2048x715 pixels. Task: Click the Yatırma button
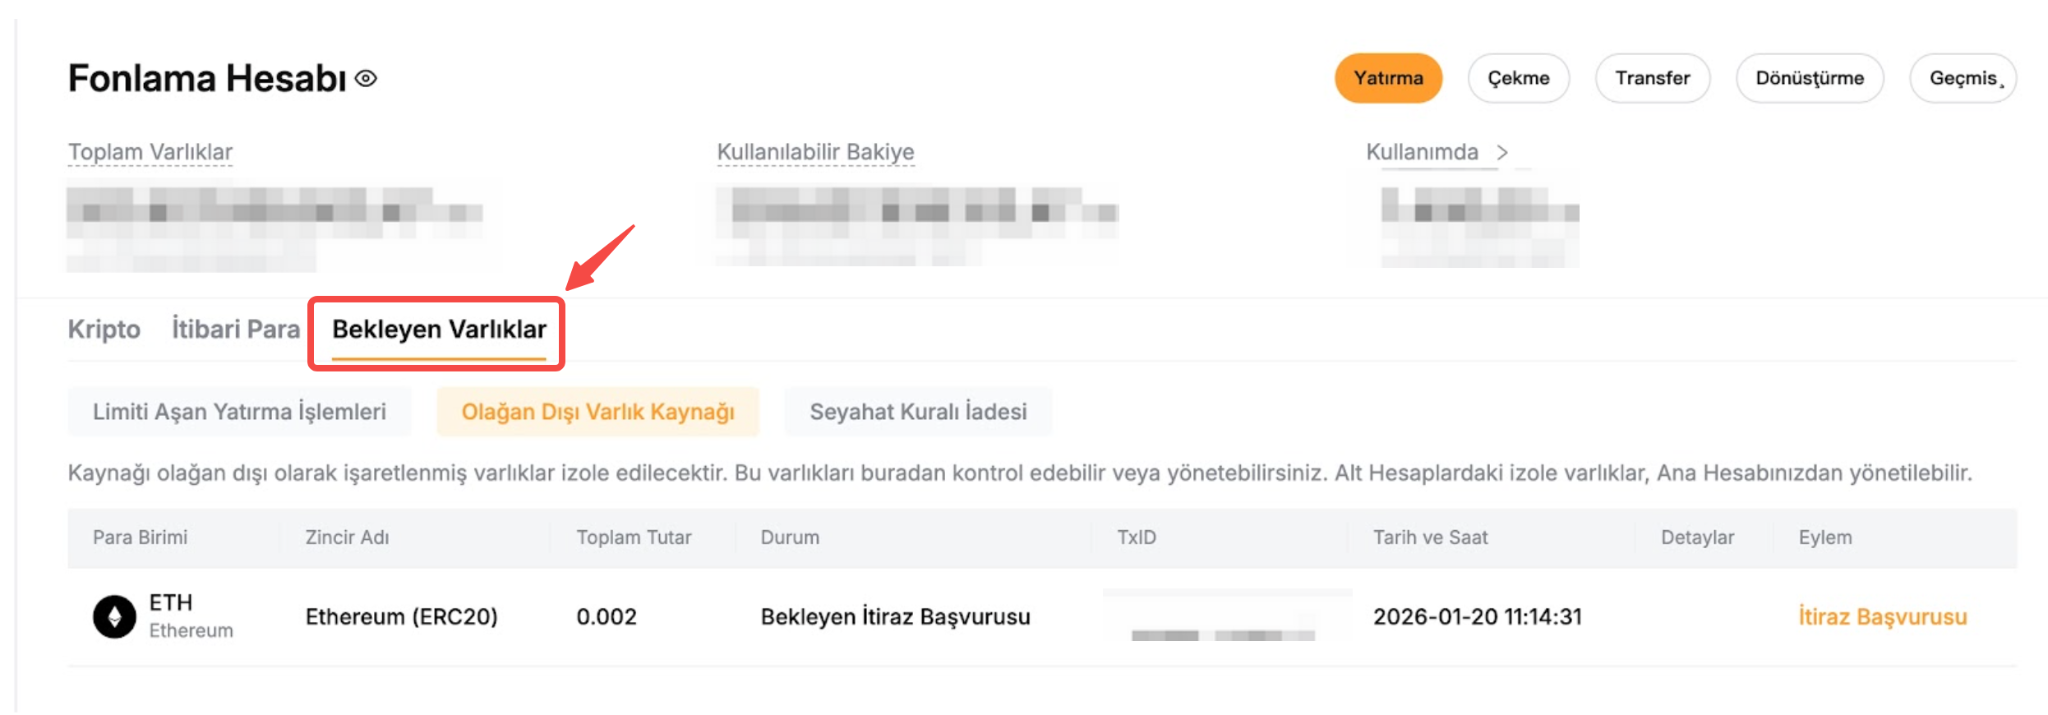(x=1387, y=78)
